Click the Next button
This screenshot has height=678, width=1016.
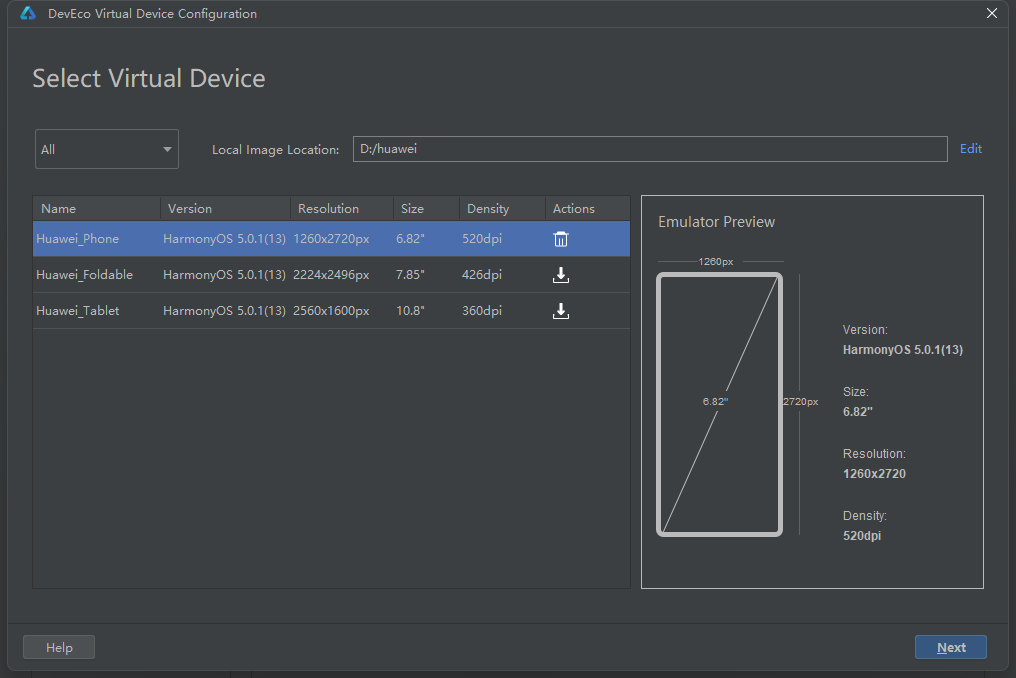pos(951,647)
